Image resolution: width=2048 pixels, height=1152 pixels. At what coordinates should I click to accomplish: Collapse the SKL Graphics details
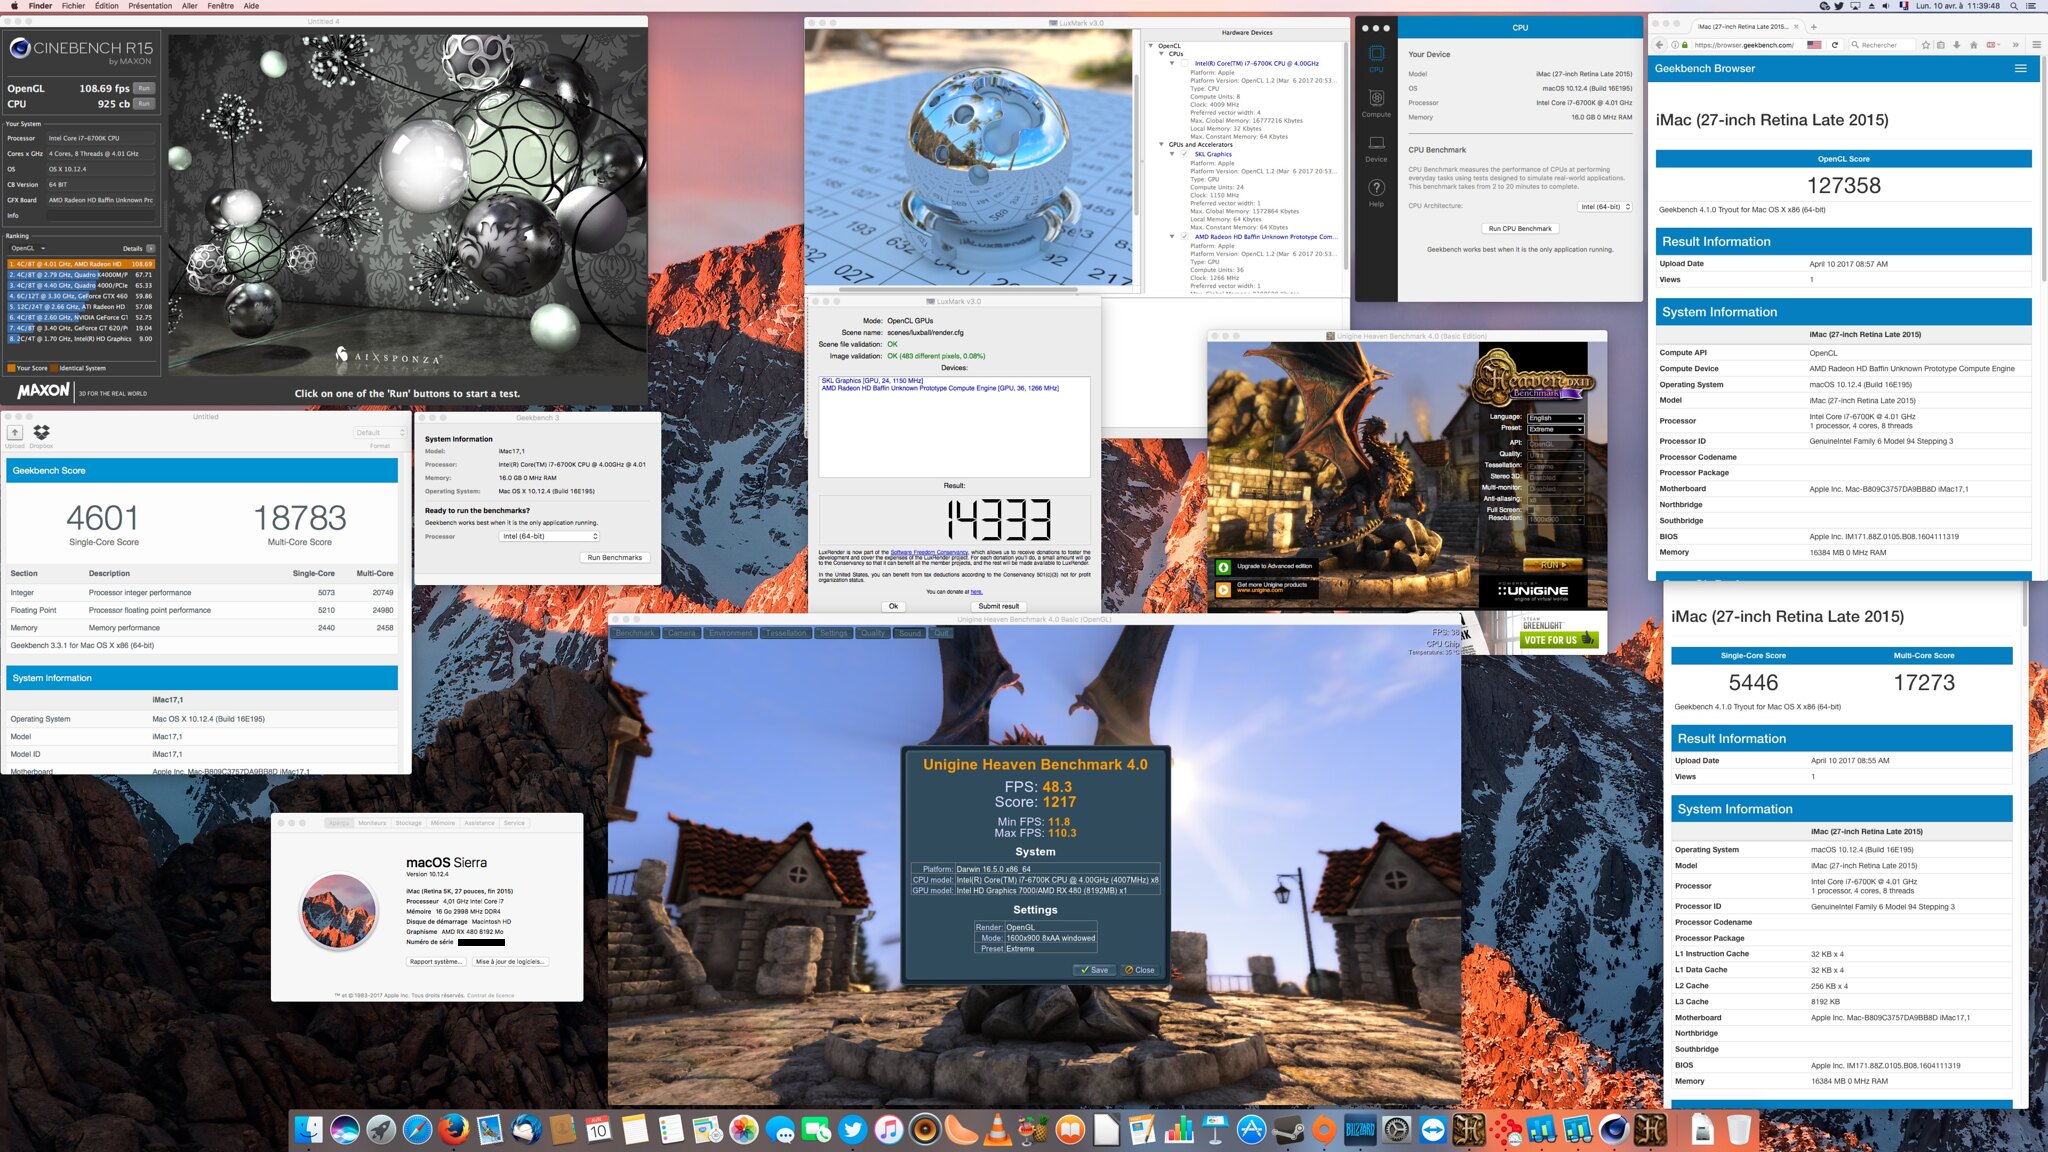tap(1173, 154)
